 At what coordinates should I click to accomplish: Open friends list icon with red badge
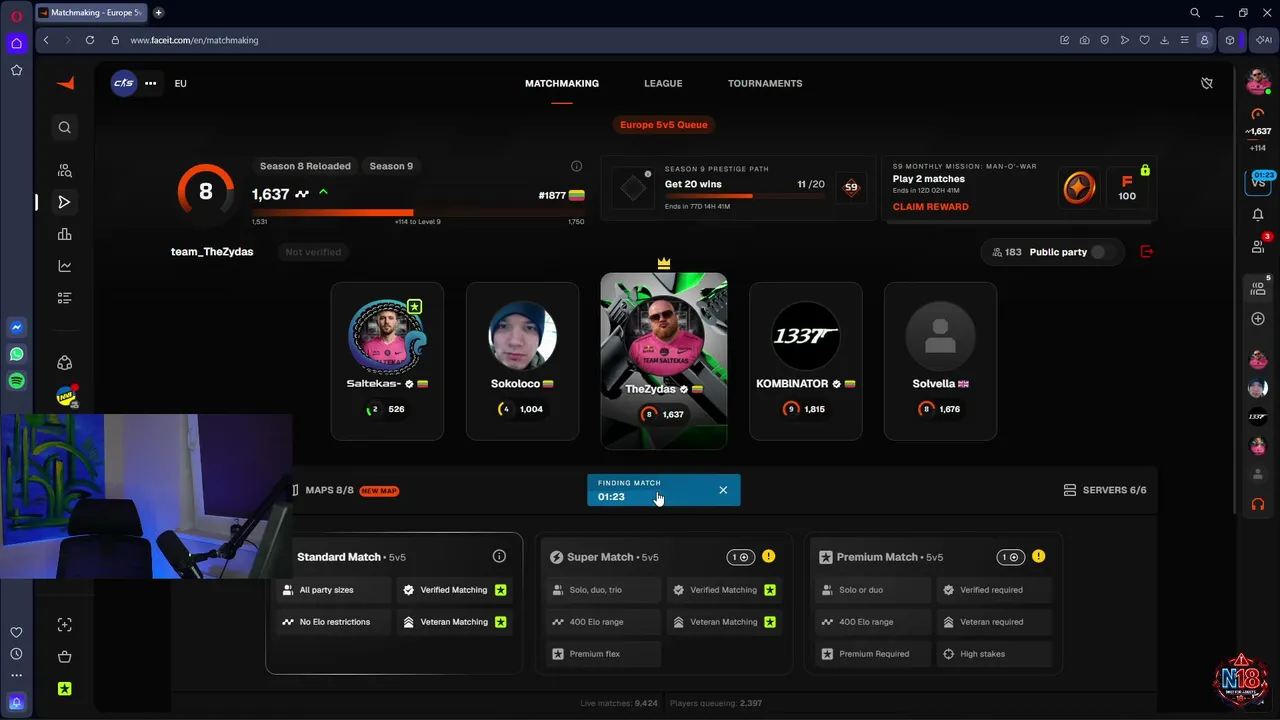tap(1258, 245)
